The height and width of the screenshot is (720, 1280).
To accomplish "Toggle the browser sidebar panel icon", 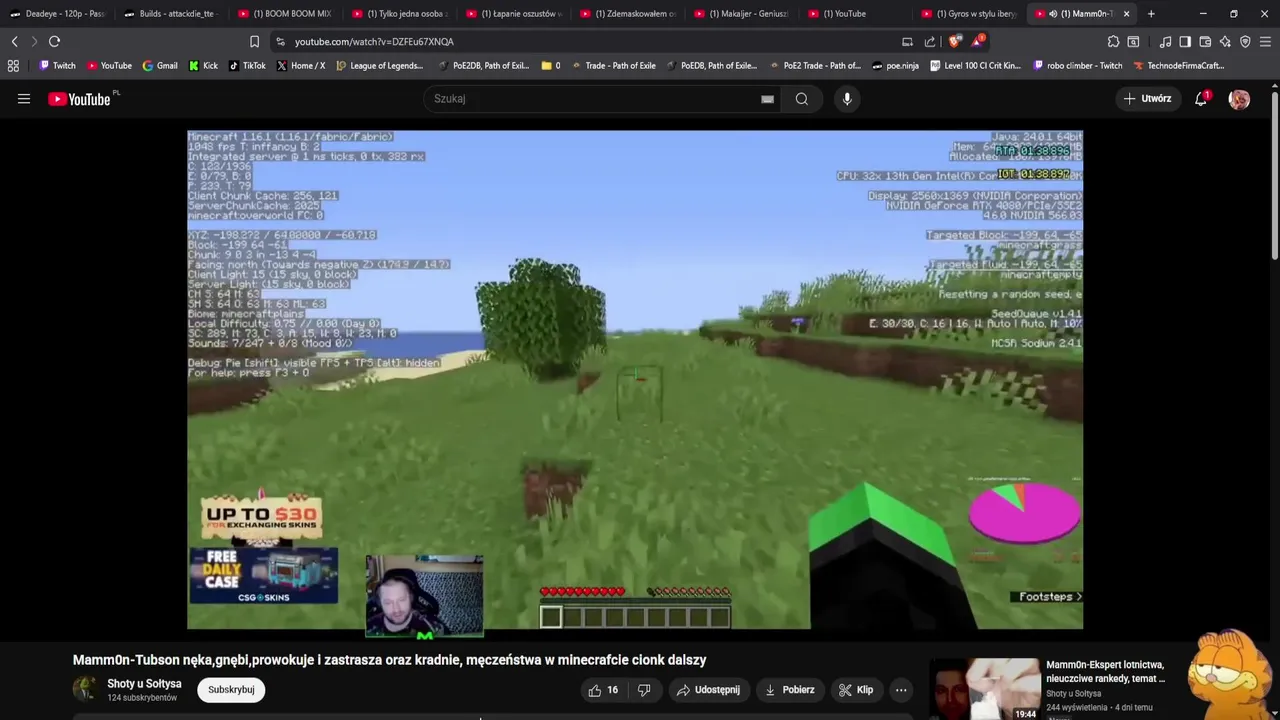I will click(x=1185, y=41).
